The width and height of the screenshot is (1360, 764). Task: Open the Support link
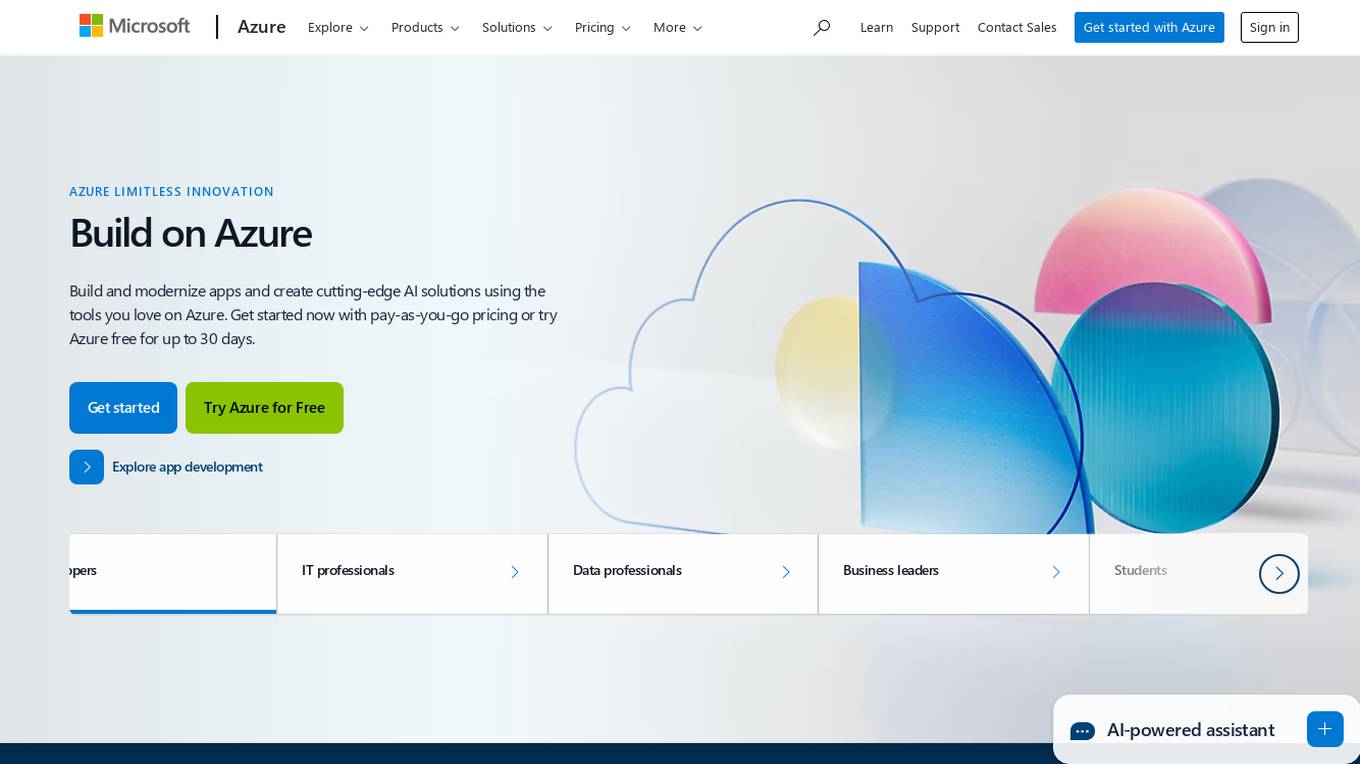935,27
